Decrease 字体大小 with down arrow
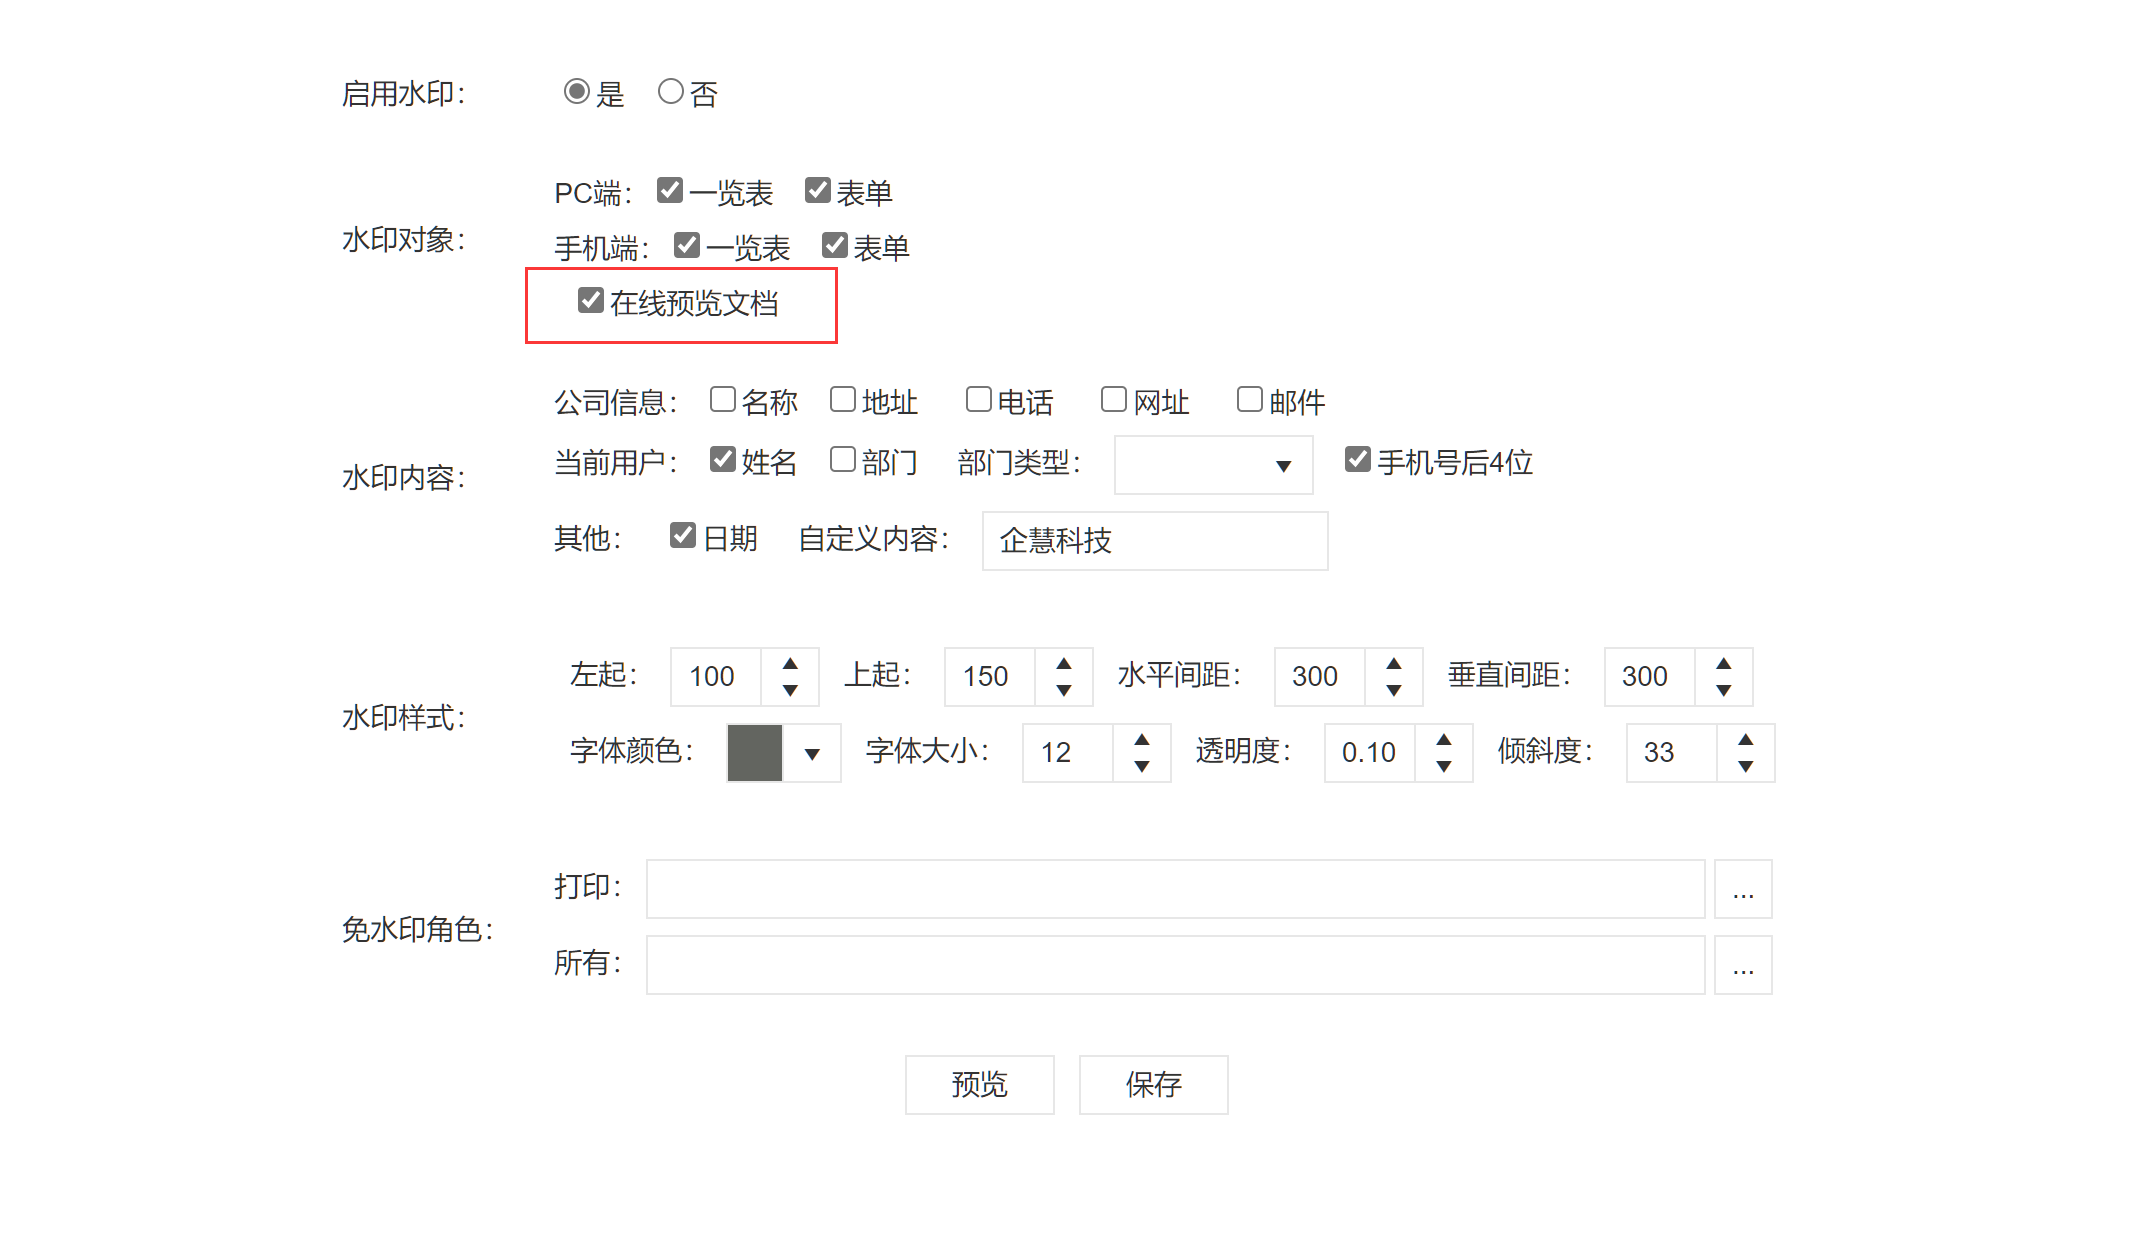 tap(1142, 766)
